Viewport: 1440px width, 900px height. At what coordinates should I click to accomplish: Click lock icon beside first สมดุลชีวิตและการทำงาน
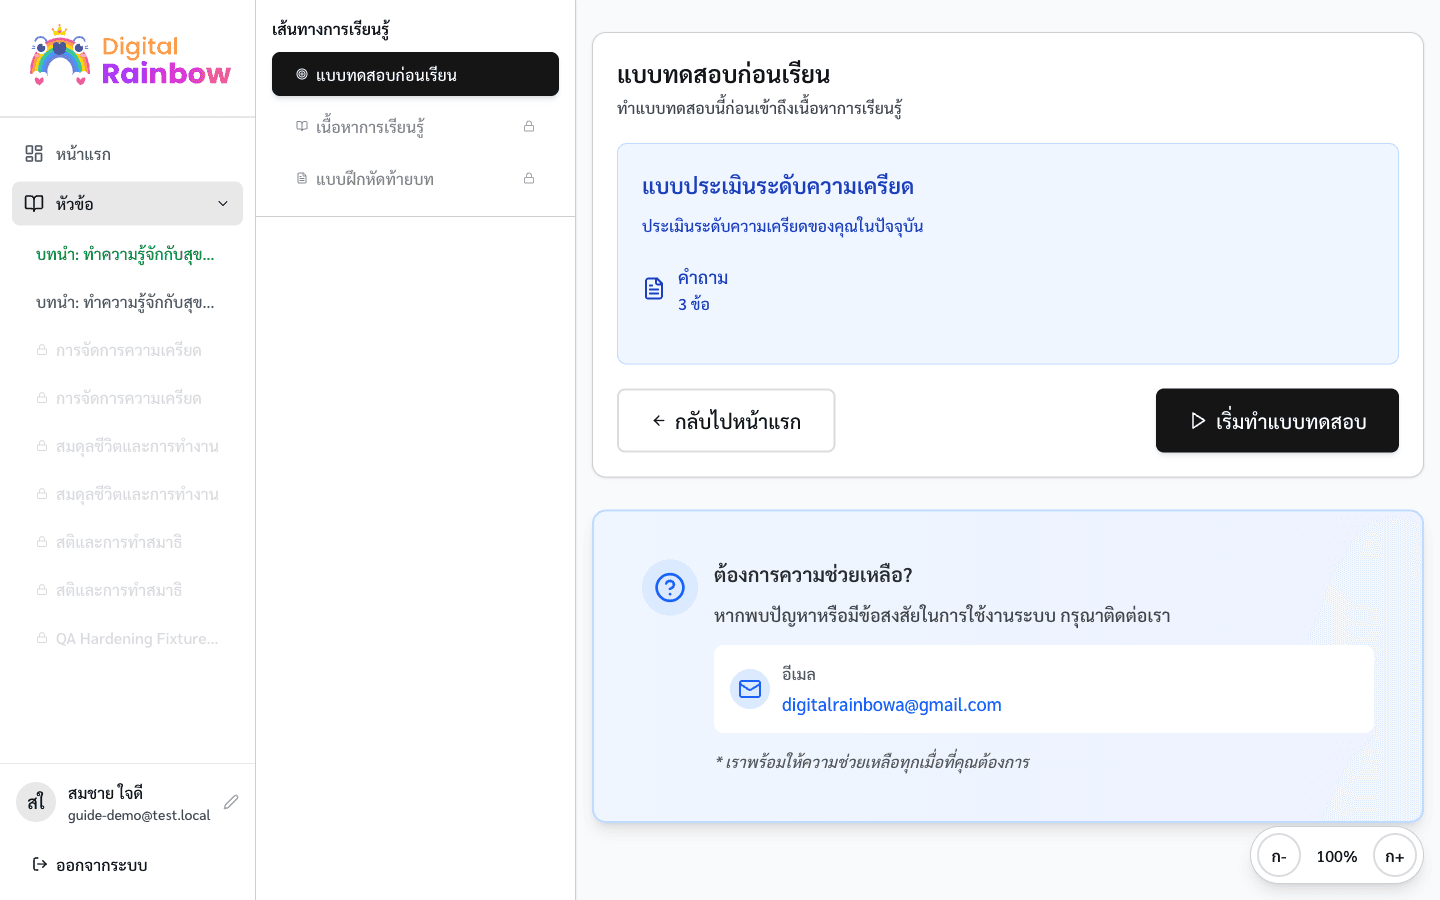(42, 446)
